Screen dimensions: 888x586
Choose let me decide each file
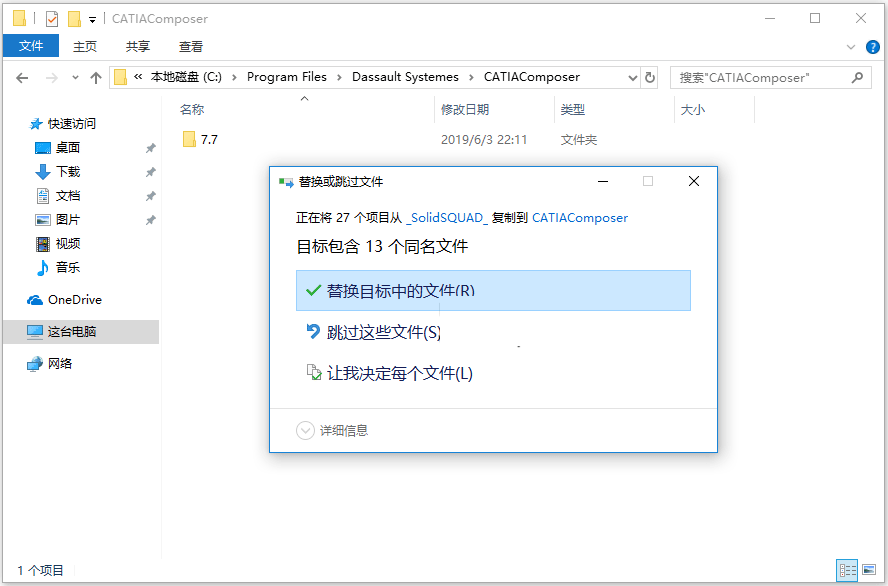click(x=389, y=373)
